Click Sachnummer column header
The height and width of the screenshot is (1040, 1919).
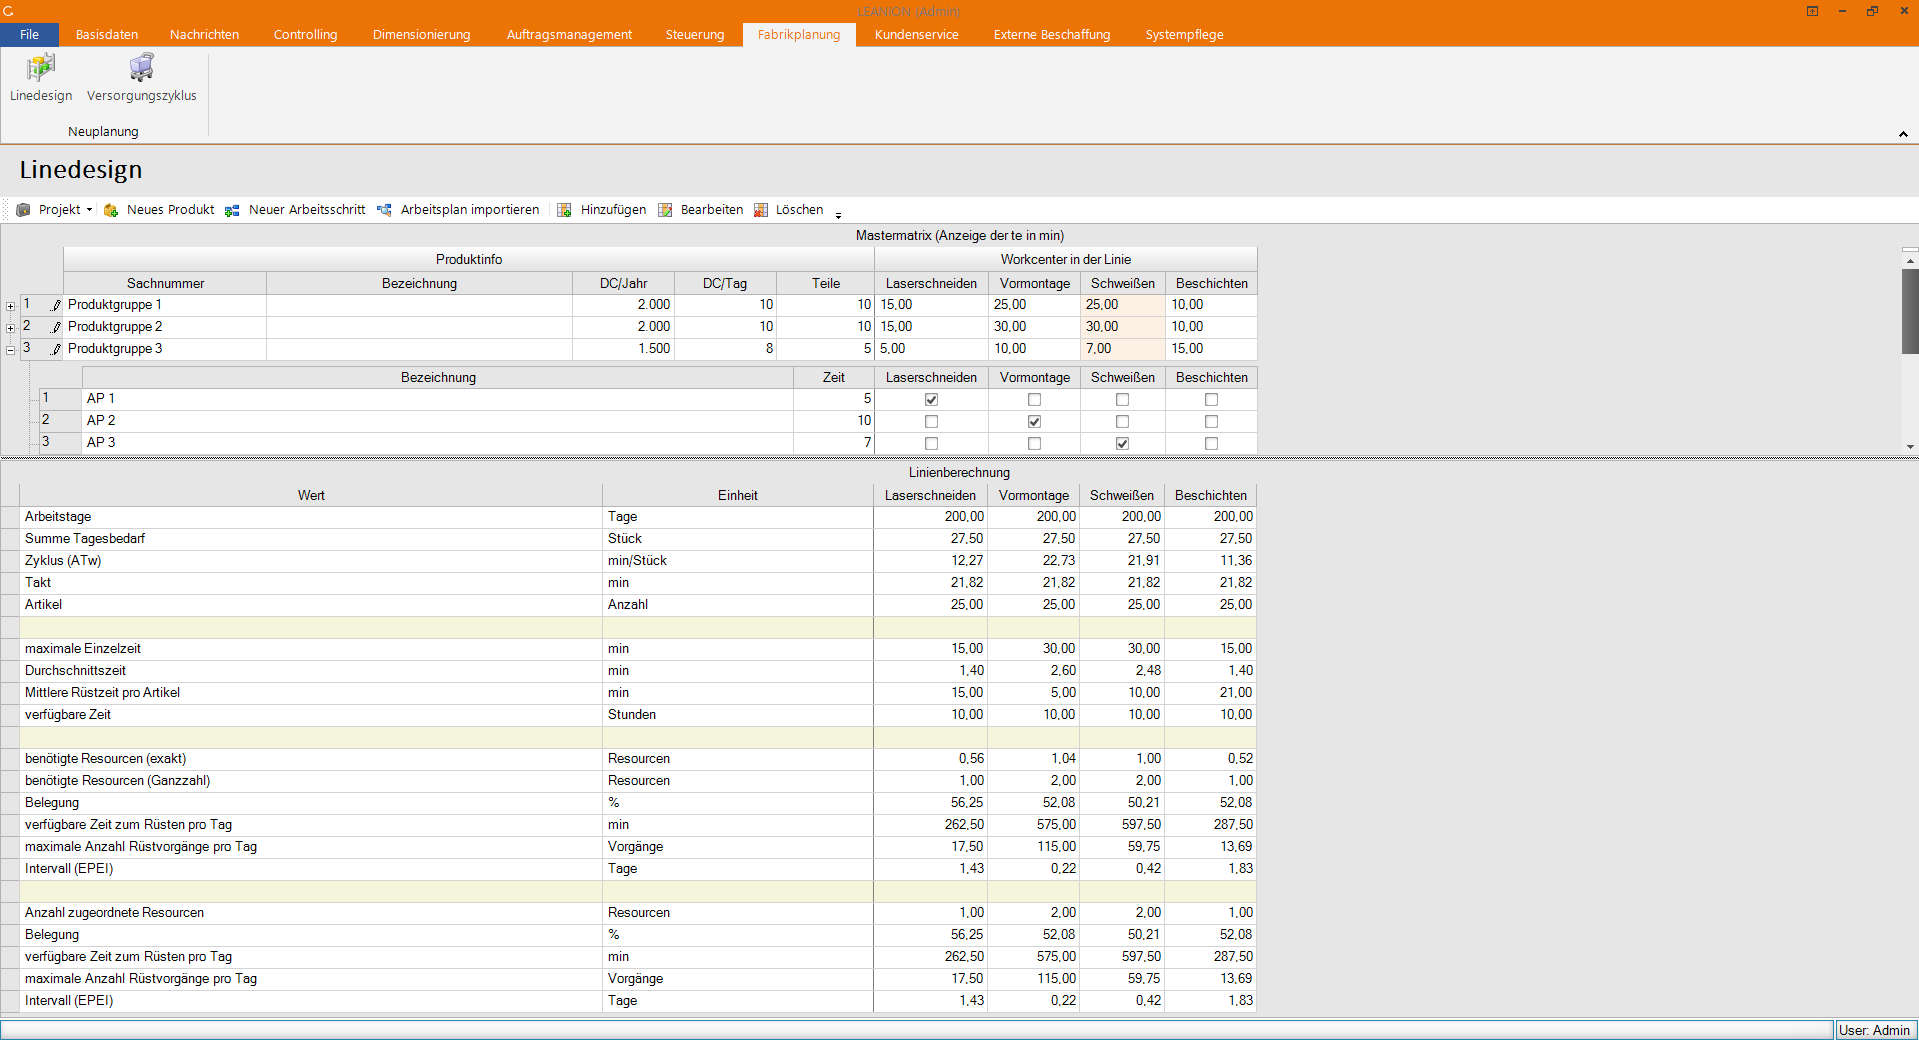point(165,284)
